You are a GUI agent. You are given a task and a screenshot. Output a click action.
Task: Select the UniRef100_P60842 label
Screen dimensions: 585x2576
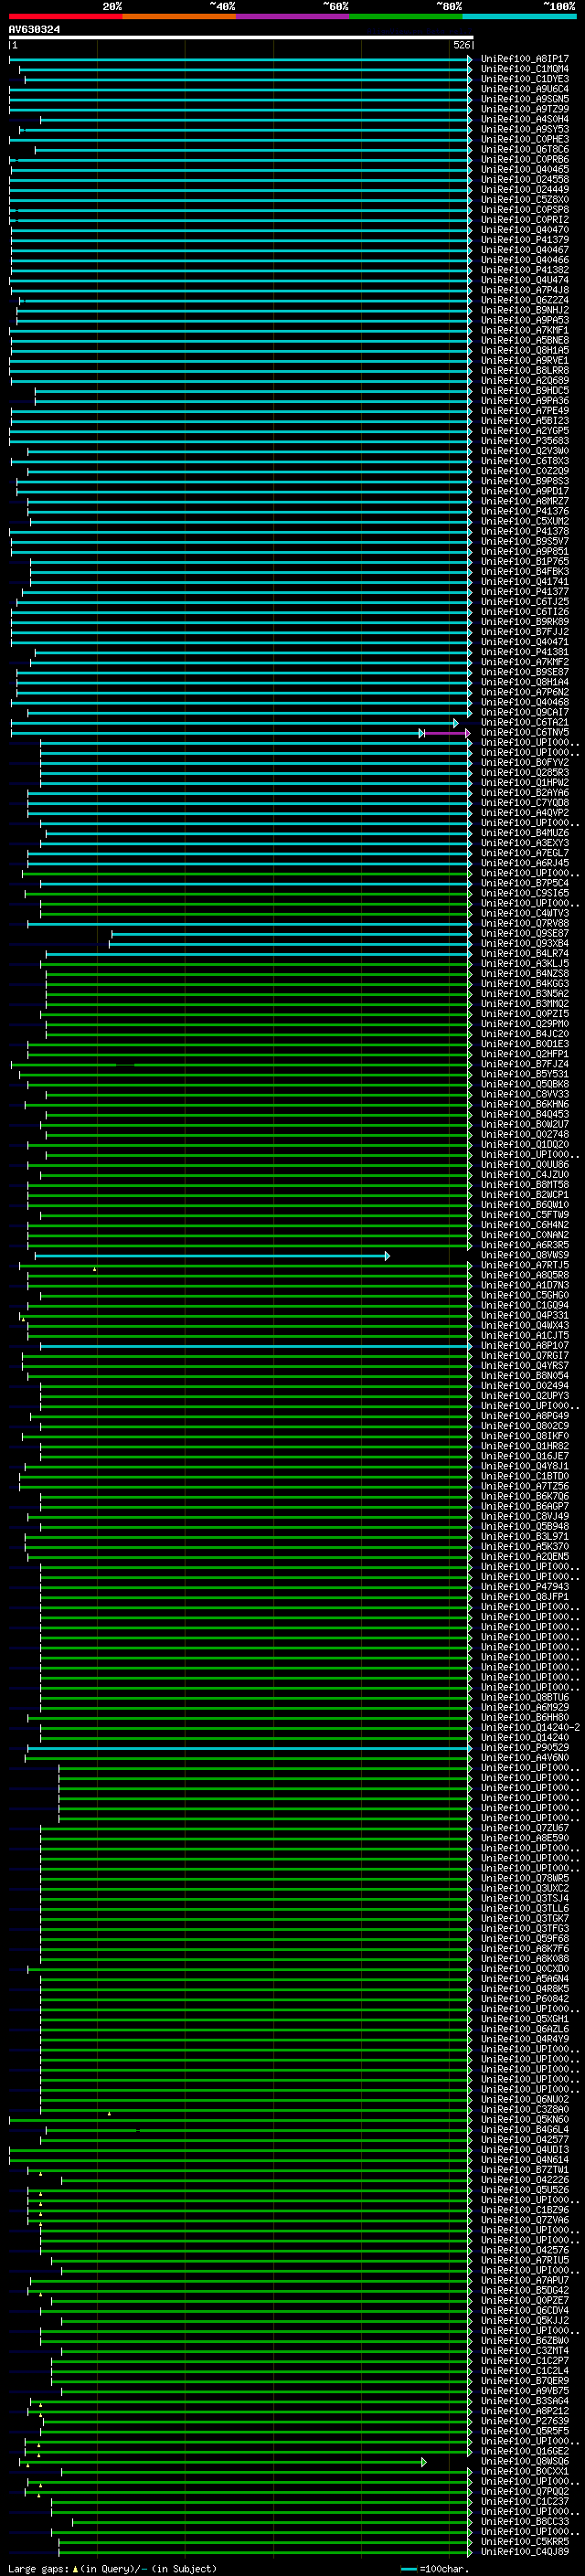pos(524,1999)
